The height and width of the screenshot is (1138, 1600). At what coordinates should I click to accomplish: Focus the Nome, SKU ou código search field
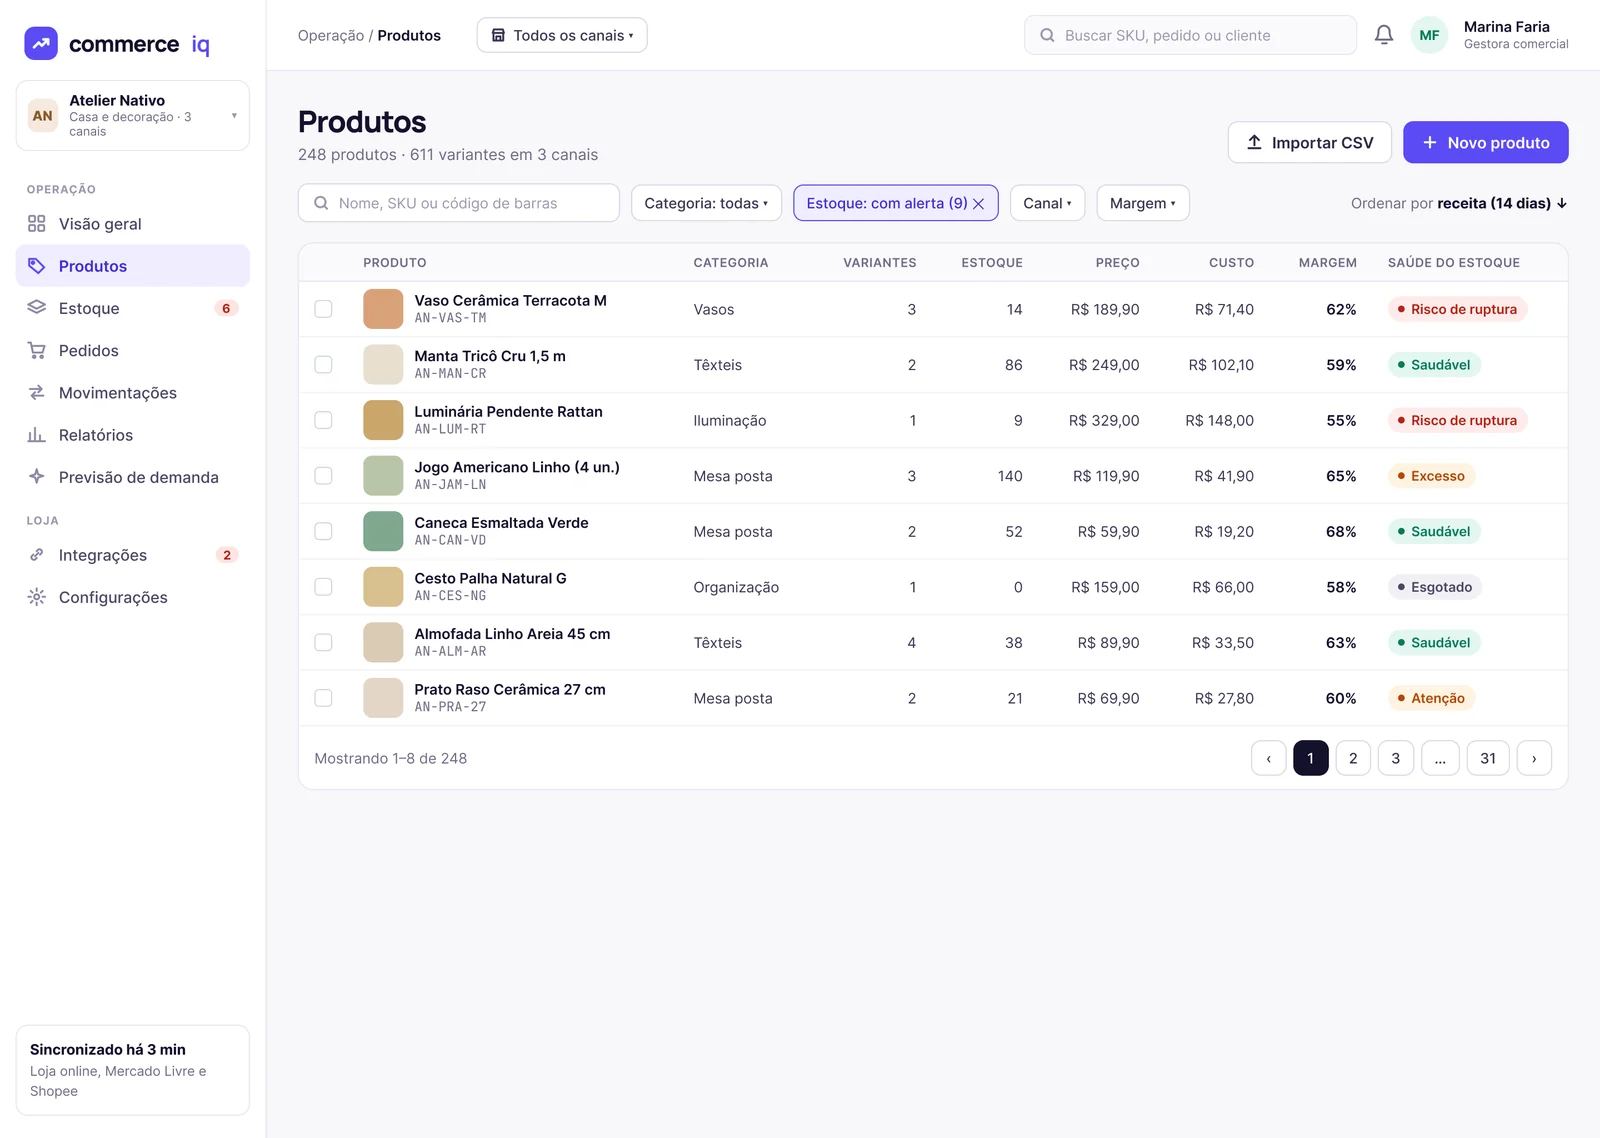coord(459,203)
